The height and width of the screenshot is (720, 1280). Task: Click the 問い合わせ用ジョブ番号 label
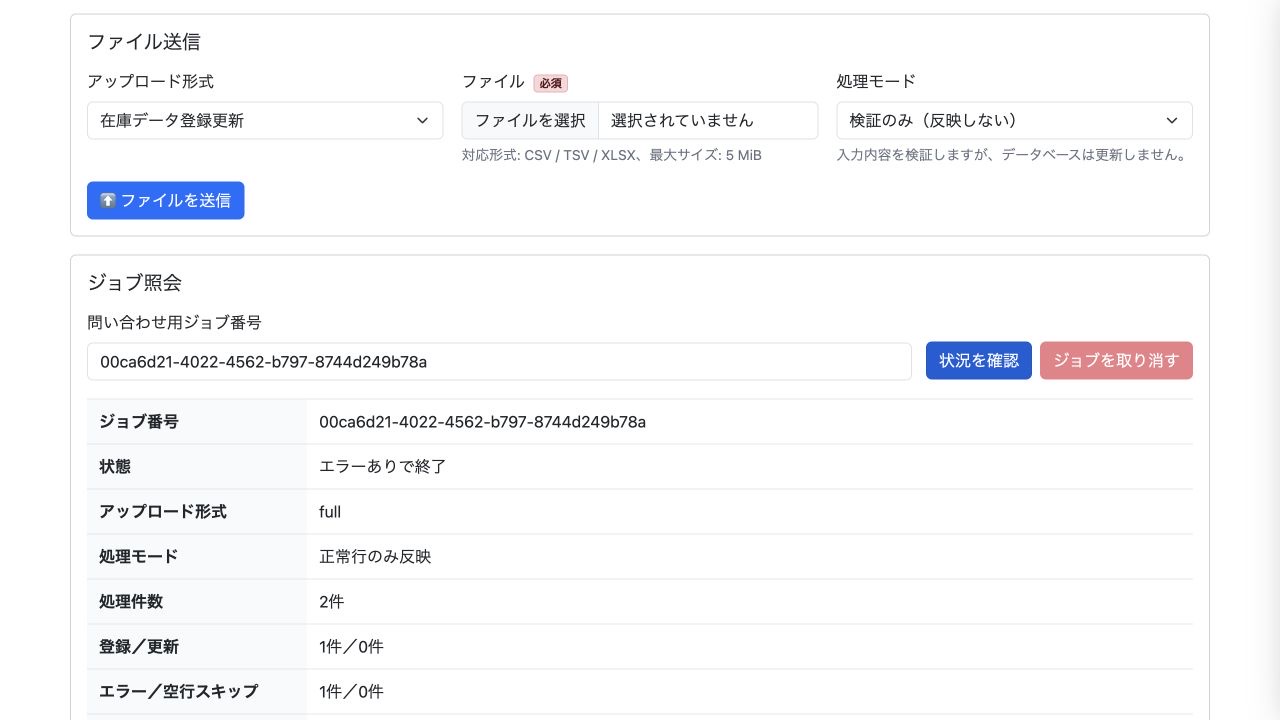click(174, 322)
